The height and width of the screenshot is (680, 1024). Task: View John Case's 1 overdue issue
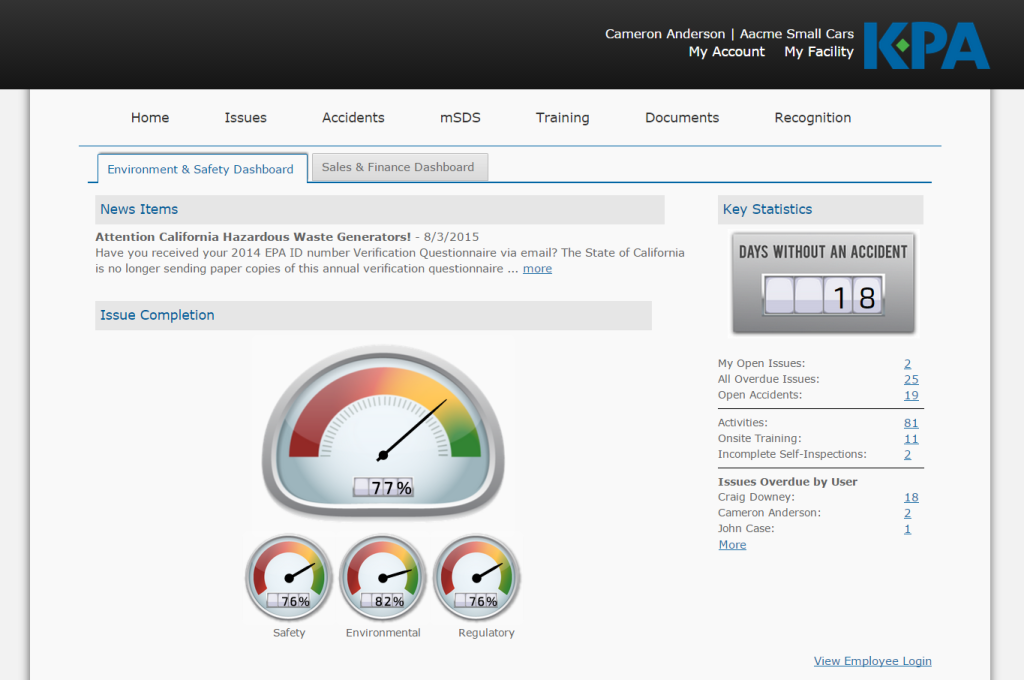[x=907, y=529]
